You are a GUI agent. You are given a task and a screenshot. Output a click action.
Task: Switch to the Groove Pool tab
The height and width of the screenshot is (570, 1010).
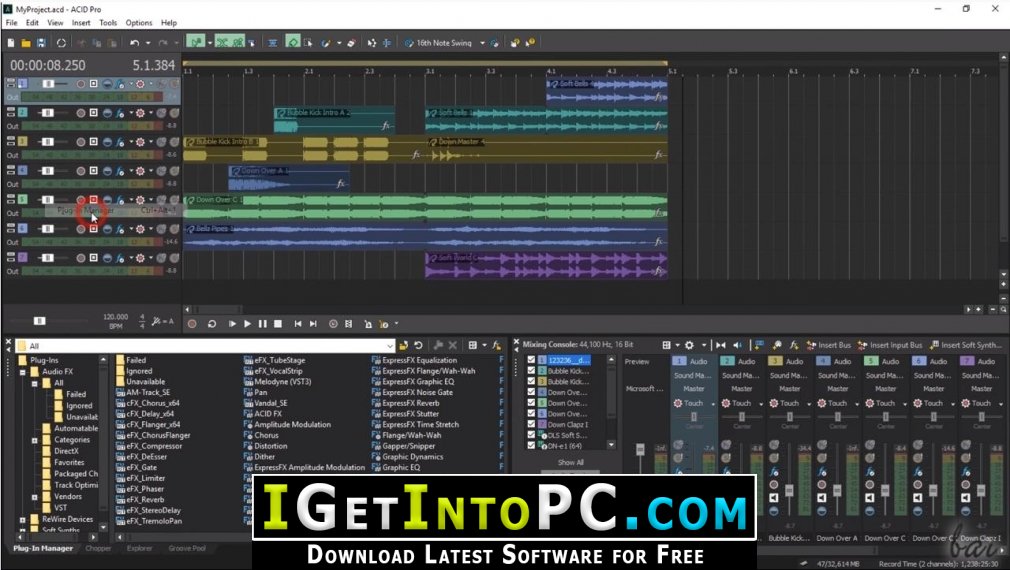coord(187,549)
